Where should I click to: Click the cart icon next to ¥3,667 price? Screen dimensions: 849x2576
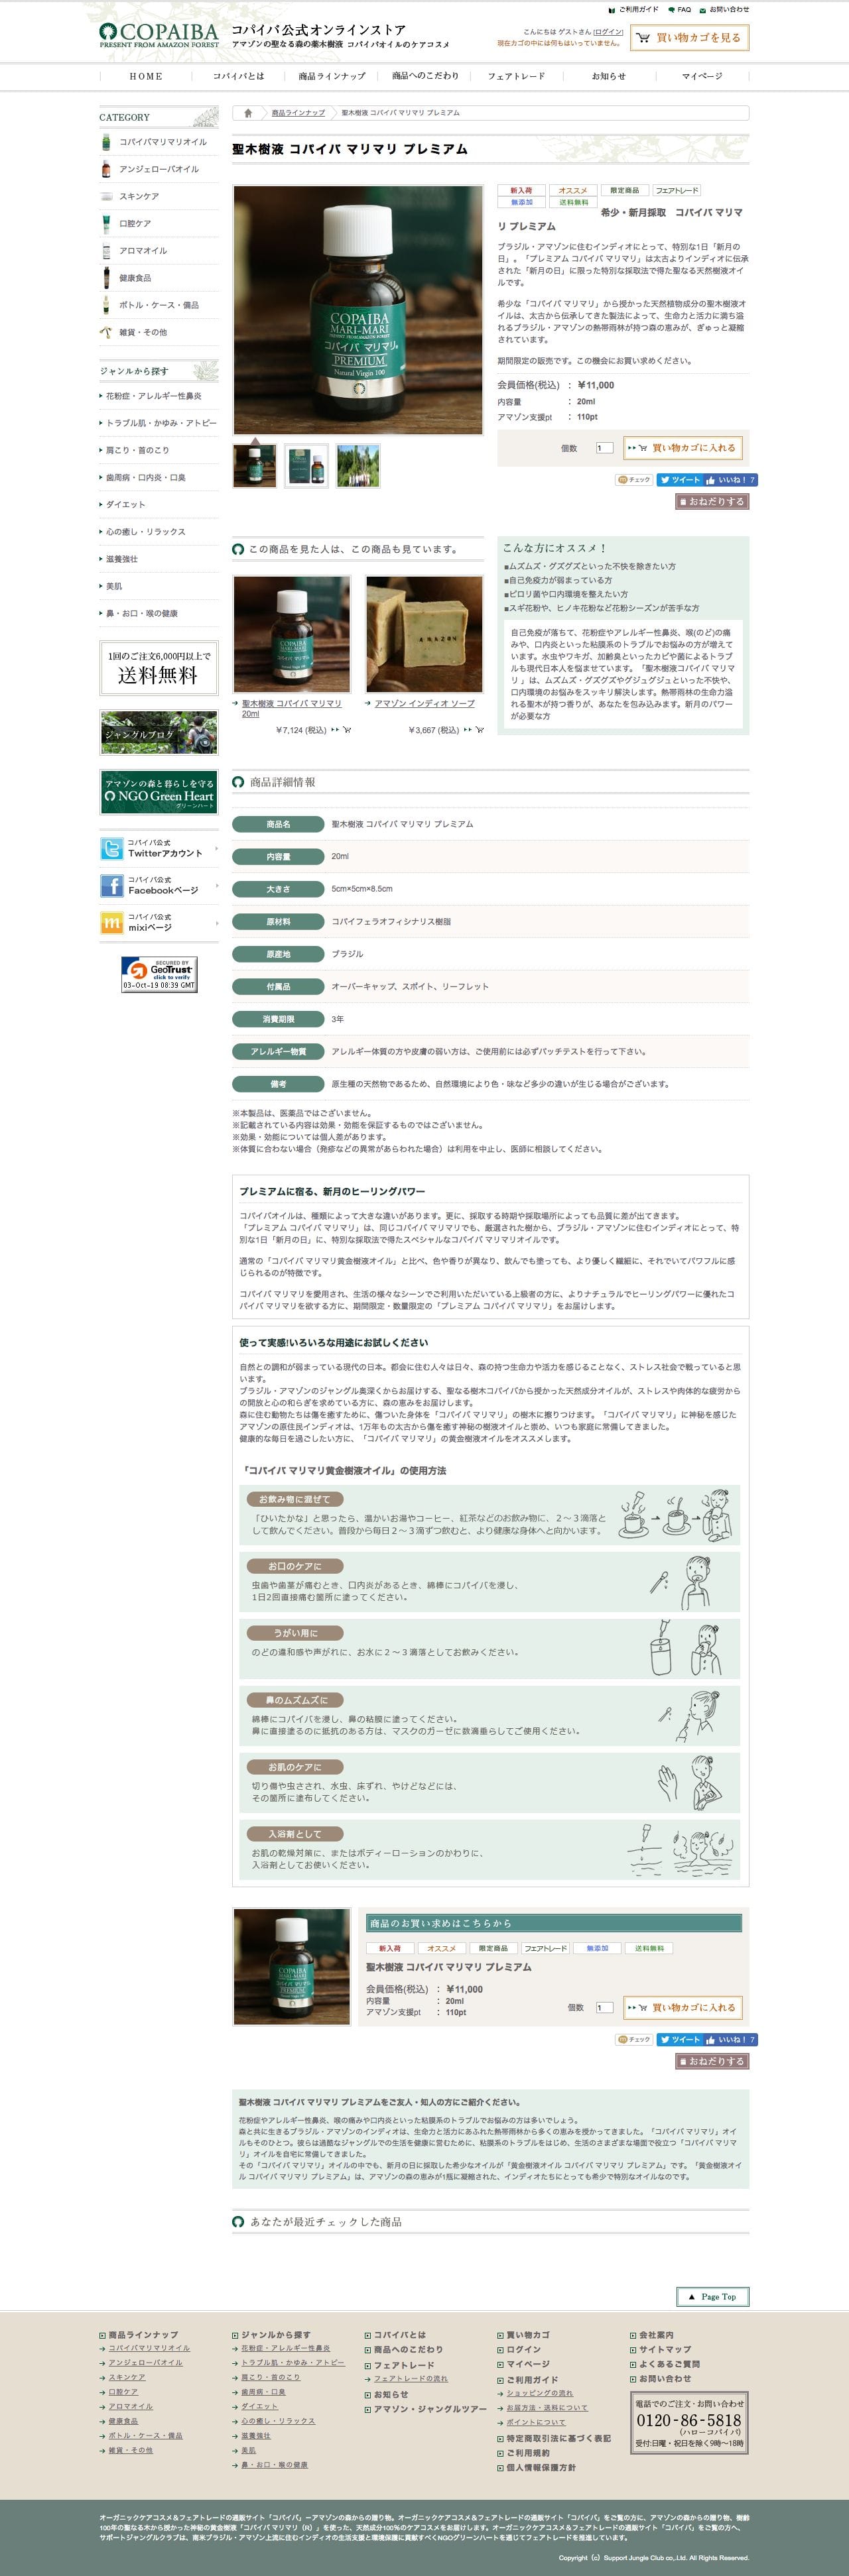[x=479, y=730]
